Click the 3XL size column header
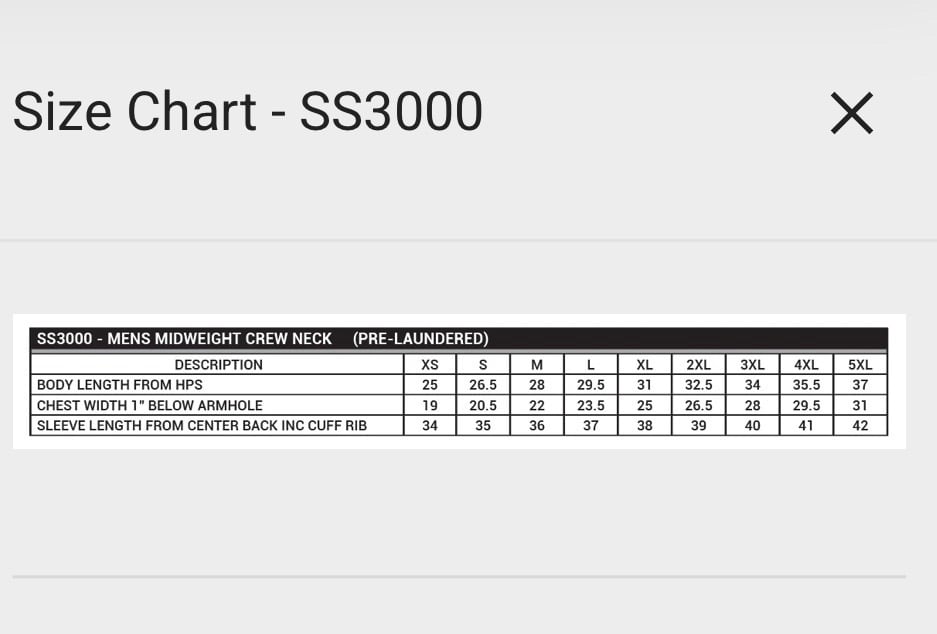937x634 pixels. tap(753, 365)
